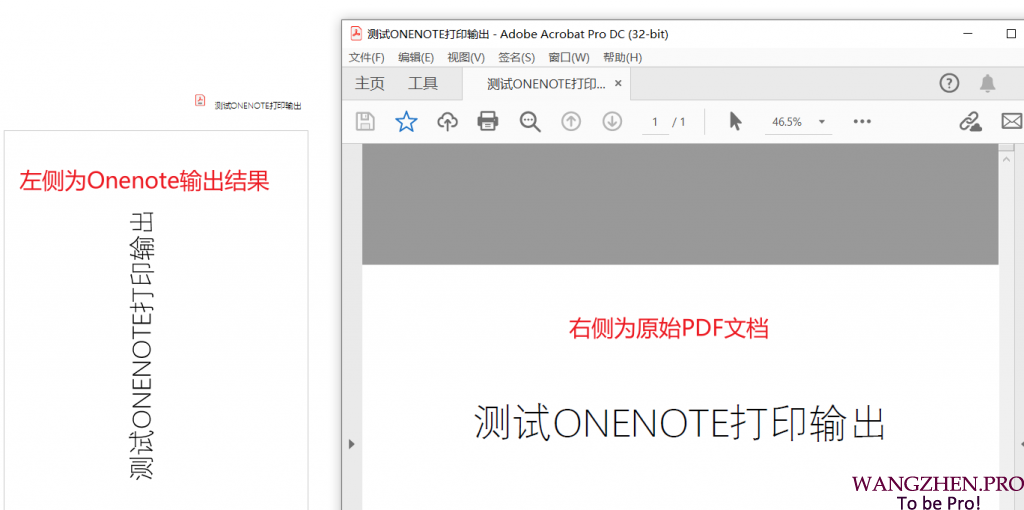Upload the file with the cloud arrow icon
This screenshot has height=510, width=1024.
(x=447, y=121)
